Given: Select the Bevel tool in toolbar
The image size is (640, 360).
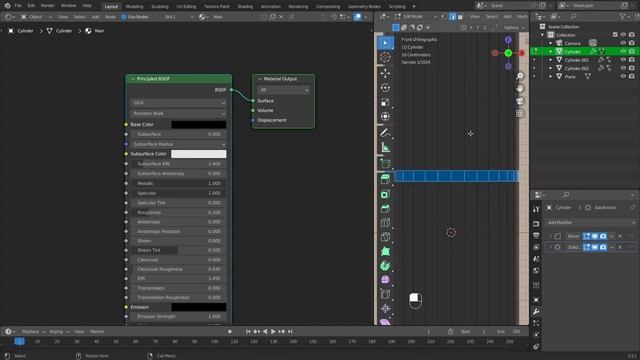Looking at the screenshot, I should [x=385, y=209].
